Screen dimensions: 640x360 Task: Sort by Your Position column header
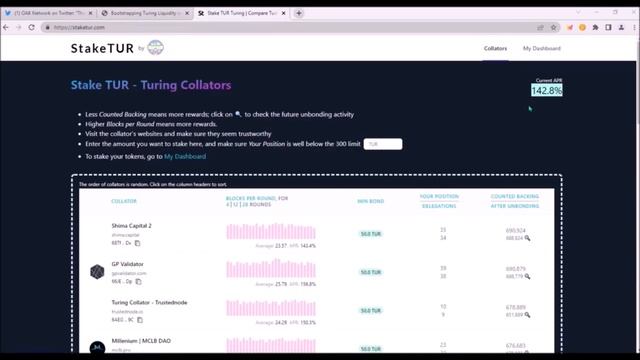tap(439, 196)
